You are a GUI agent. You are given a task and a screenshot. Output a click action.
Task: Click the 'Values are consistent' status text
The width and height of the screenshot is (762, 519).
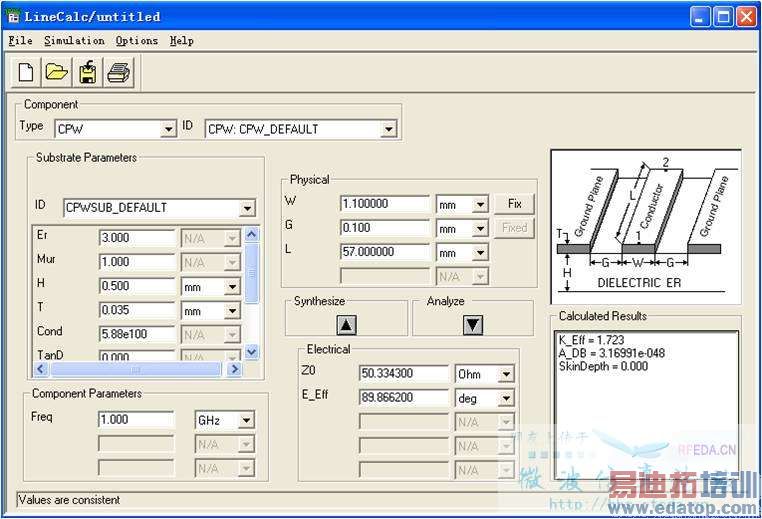click(69, 500)
